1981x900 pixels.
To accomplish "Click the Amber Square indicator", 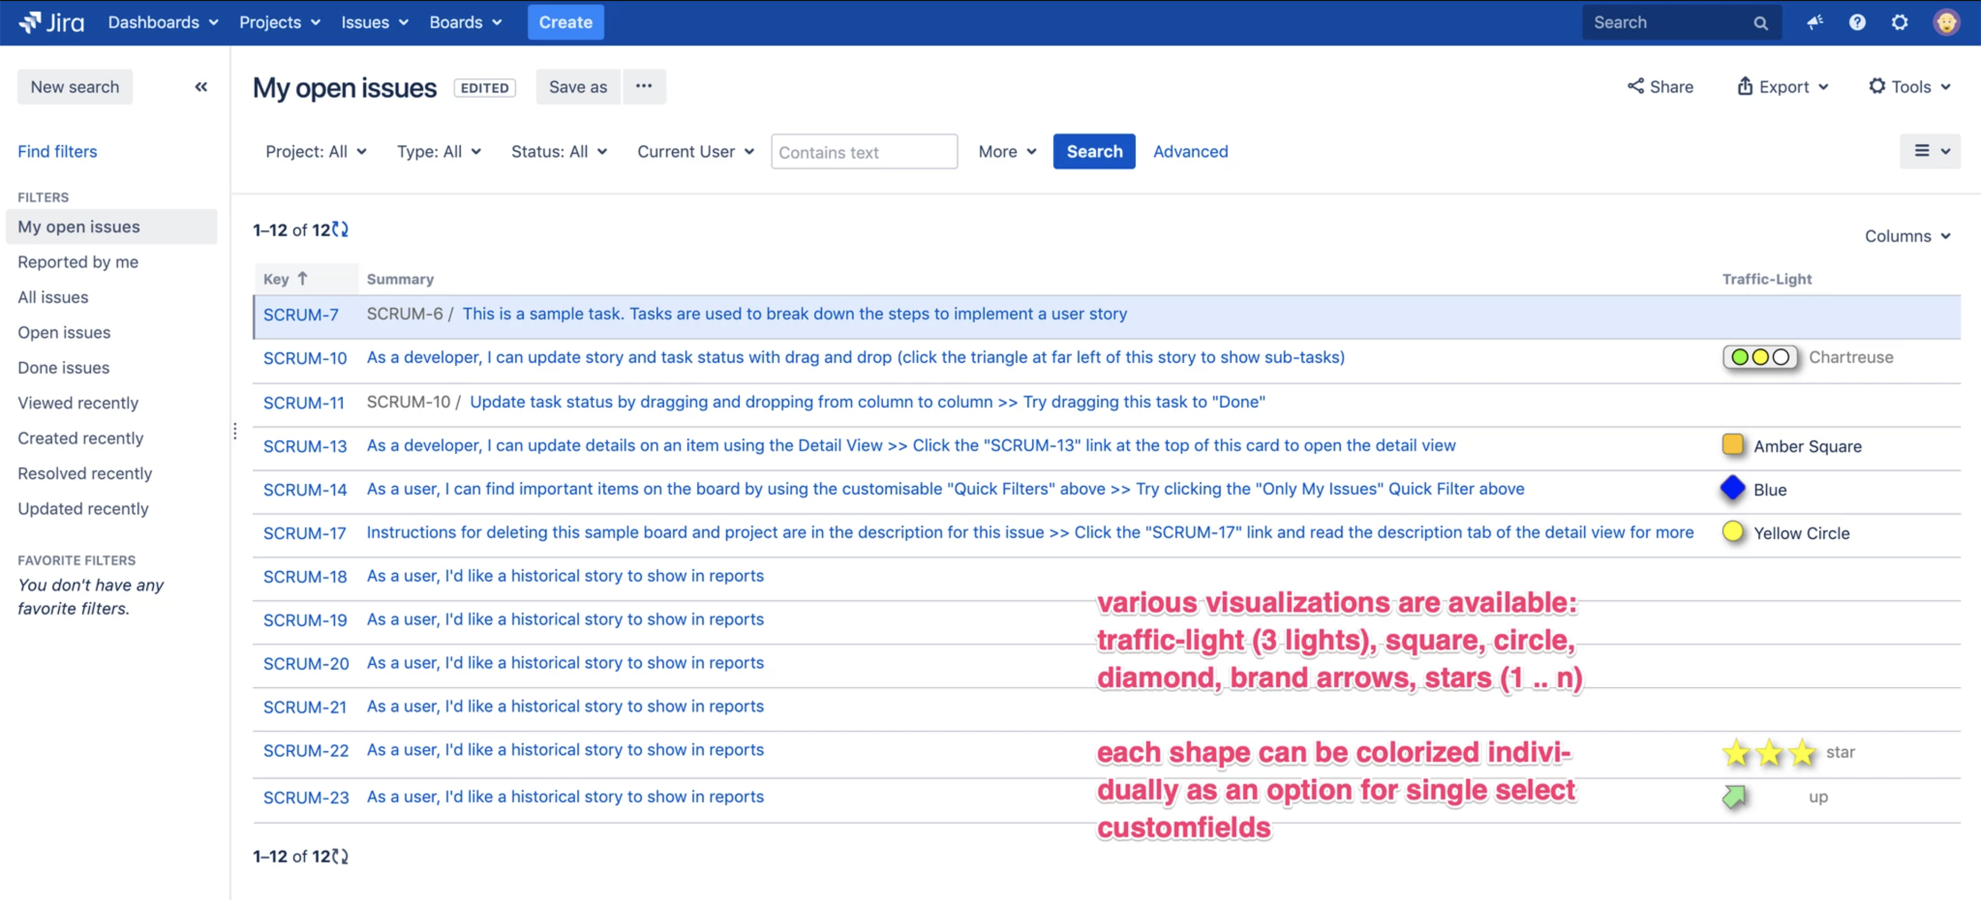I will [x=1733, y=445].
